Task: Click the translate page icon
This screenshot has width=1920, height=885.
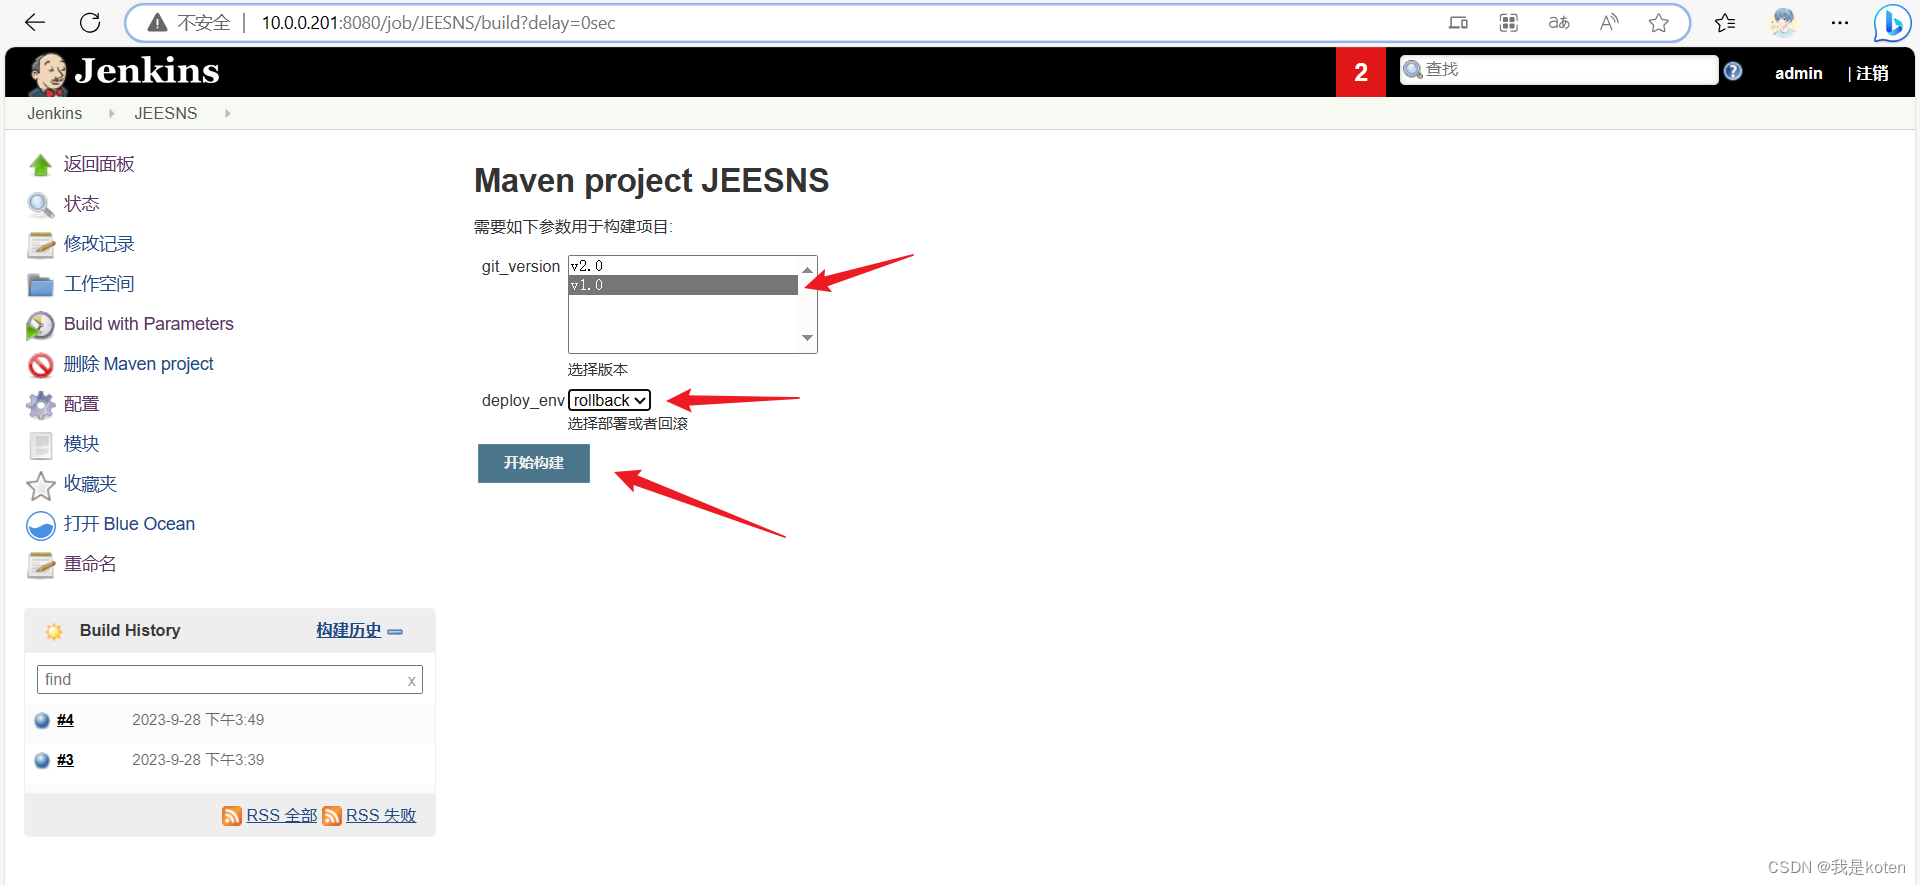Action: point(1559,22)
